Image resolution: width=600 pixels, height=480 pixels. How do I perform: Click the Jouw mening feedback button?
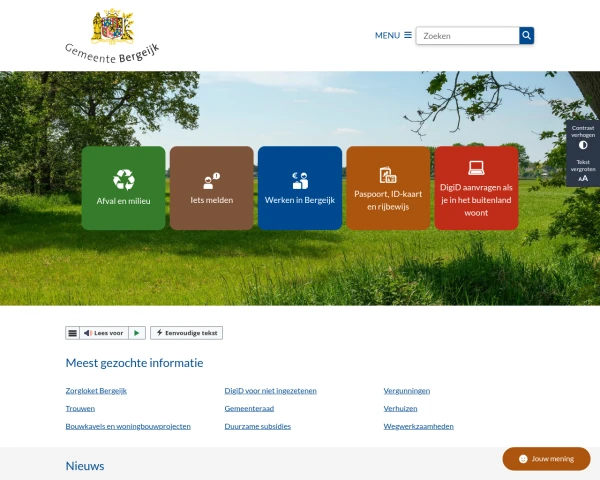tap(546, 459)
